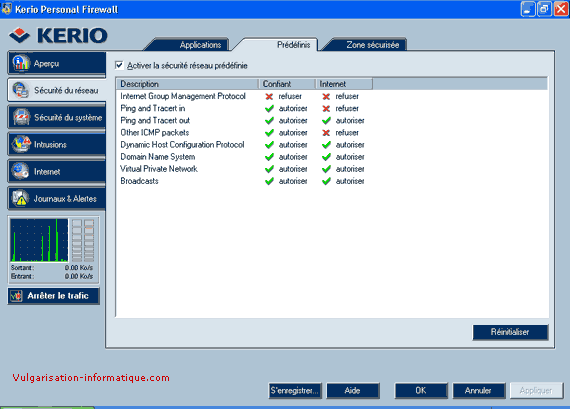Click the Confiant column header
570x409 pixels.
[287, 84]
